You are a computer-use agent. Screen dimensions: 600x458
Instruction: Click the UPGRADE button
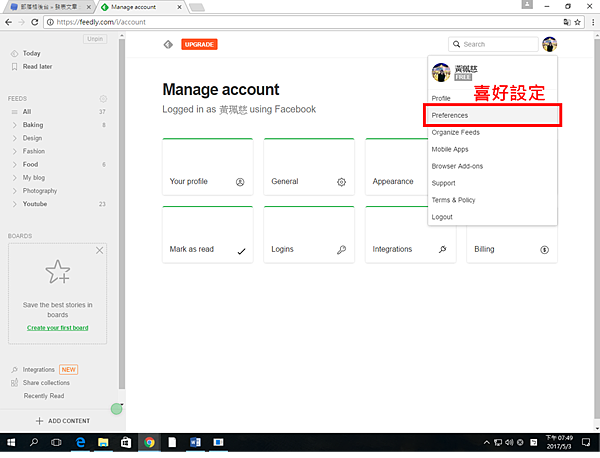click(x=199, y=45)
